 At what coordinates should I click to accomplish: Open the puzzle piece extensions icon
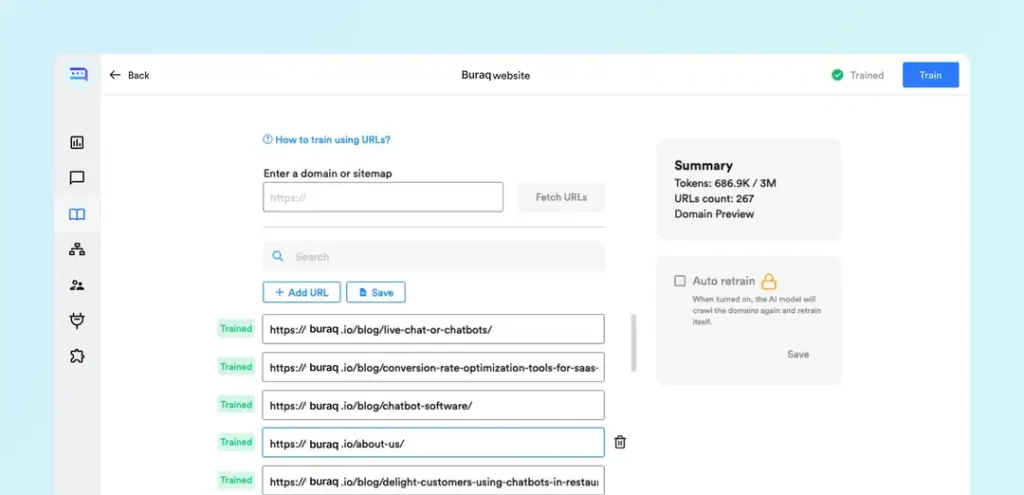77,356
